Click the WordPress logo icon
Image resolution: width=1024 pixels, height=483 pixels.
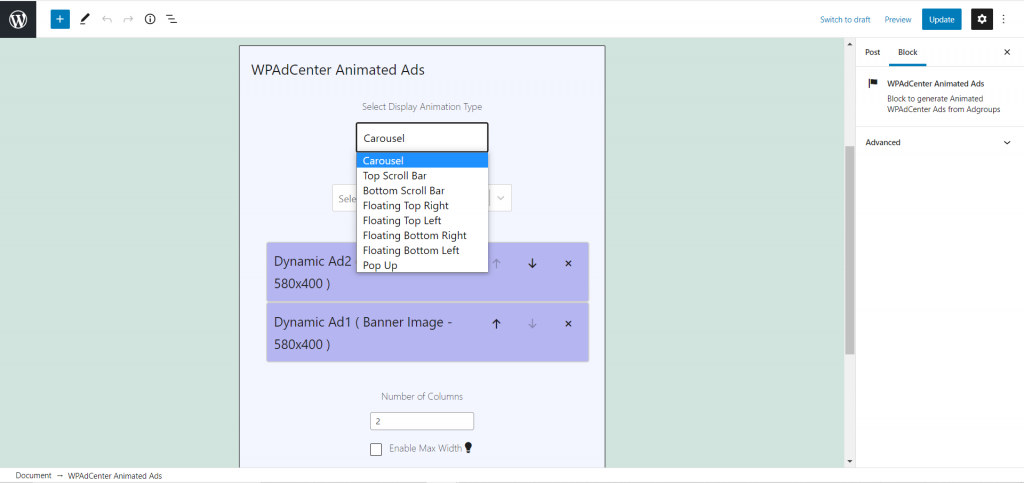click(18, 19)
